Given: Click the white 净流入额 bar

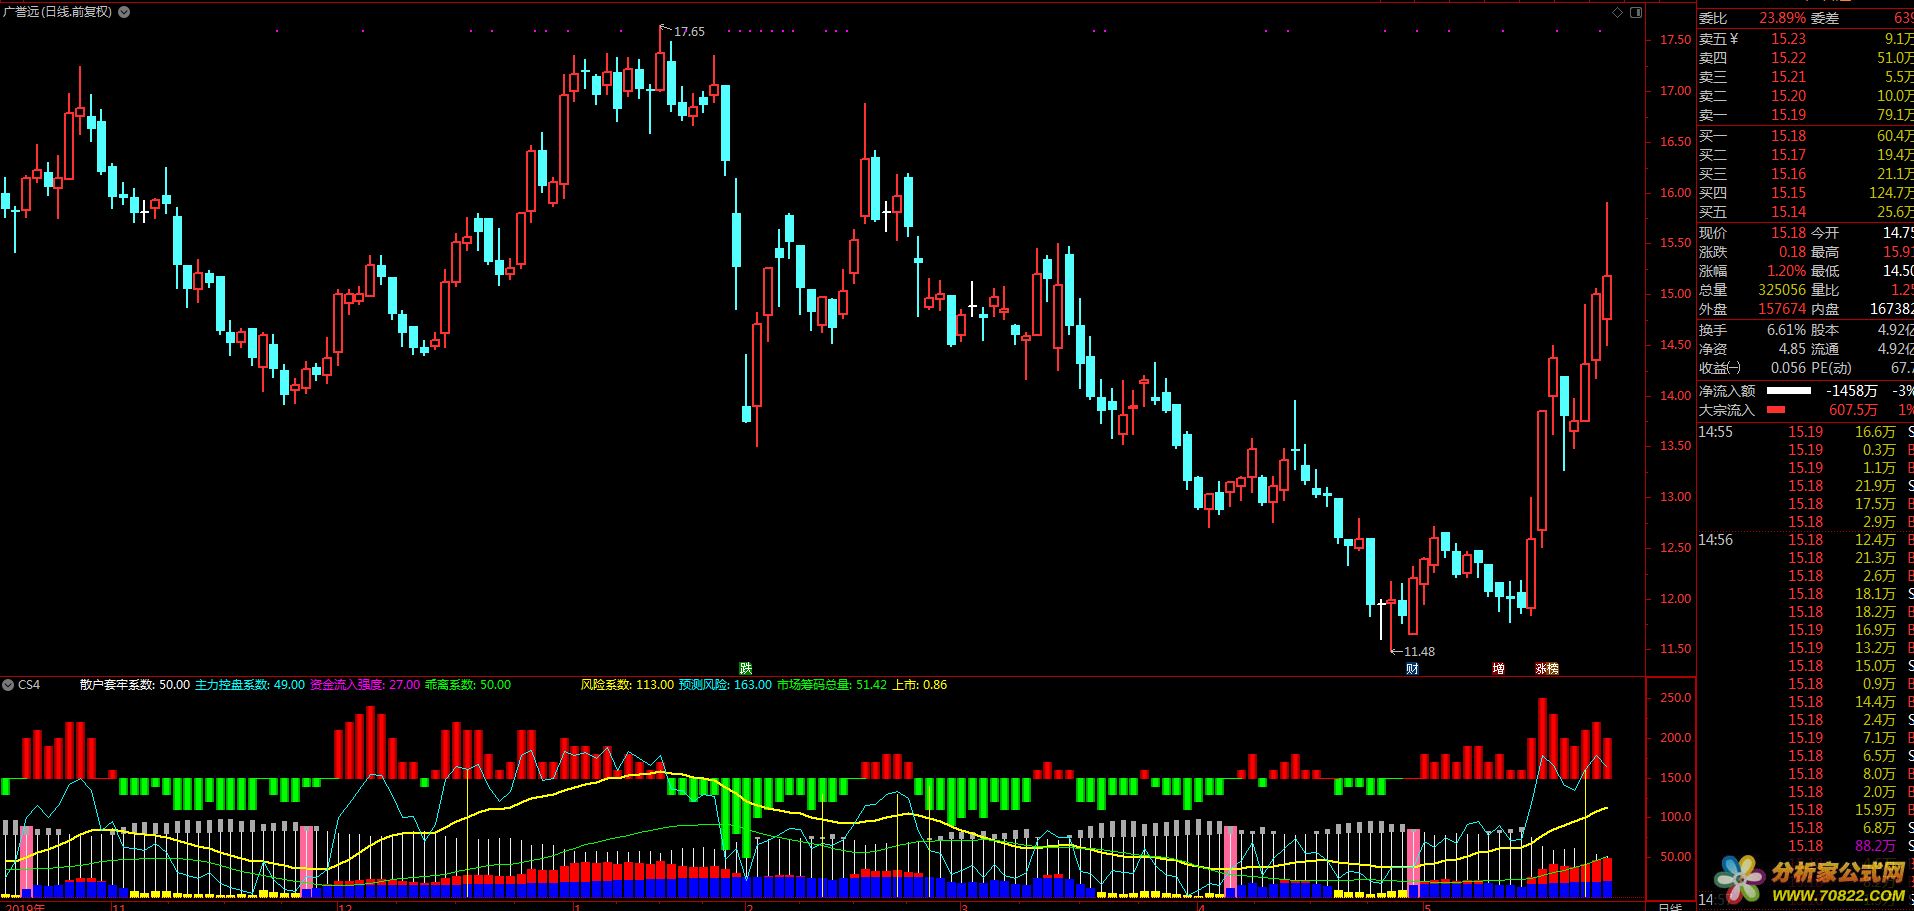Looking at the screenshot, I should [x=1788, y=391].
